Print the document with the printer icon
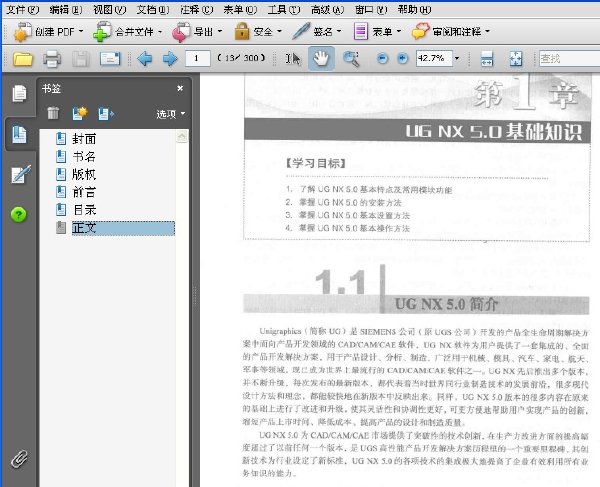The width and height of the screenshot is (600, 487). (52, 59)
